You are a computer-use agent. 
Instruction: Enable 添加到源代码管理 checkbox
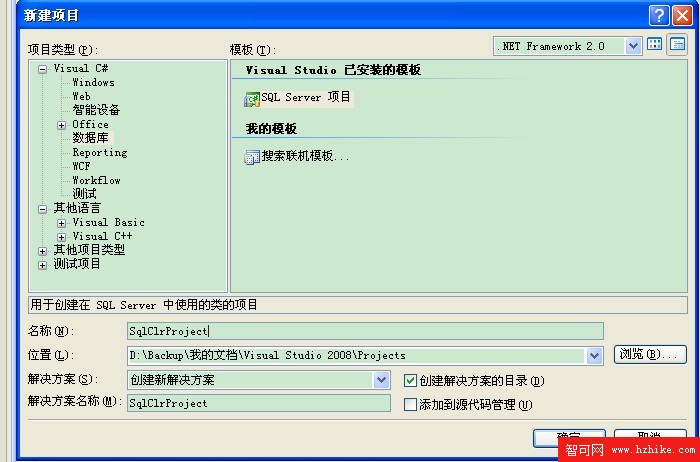410,404
